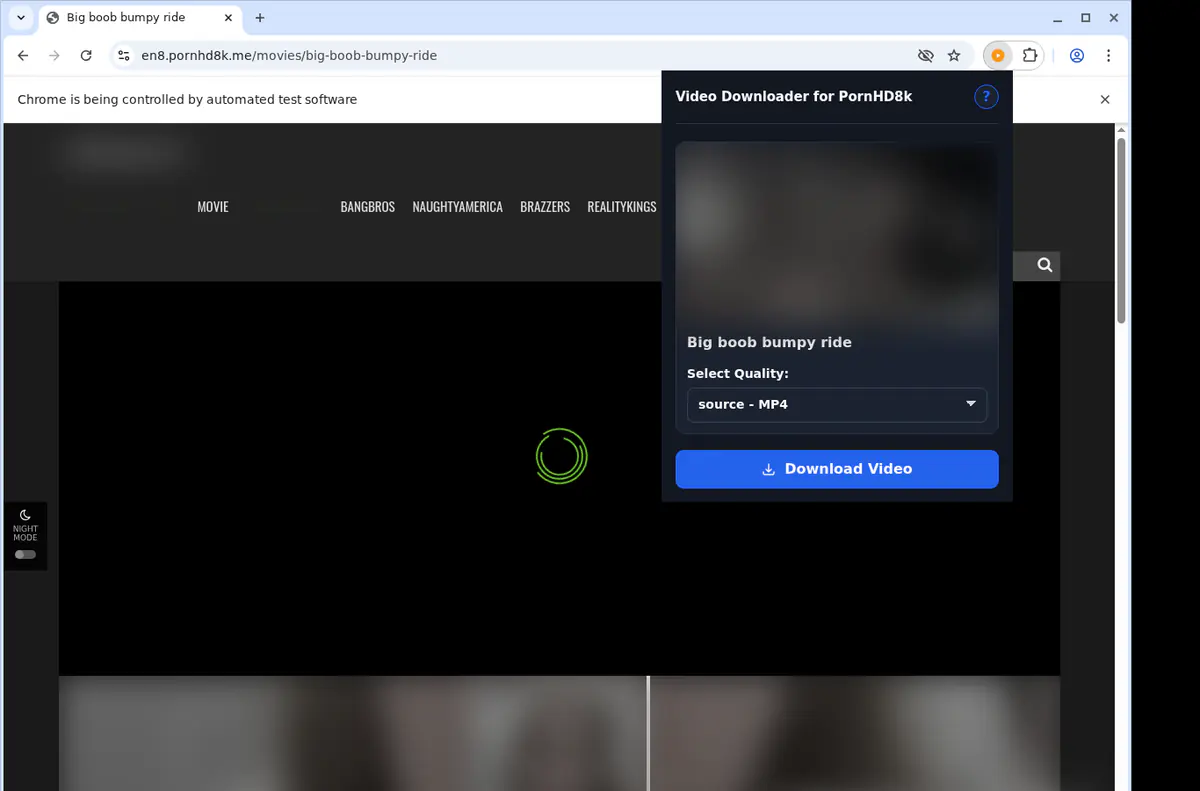Open third-party cookies blocked eye icon

[925, 56]
